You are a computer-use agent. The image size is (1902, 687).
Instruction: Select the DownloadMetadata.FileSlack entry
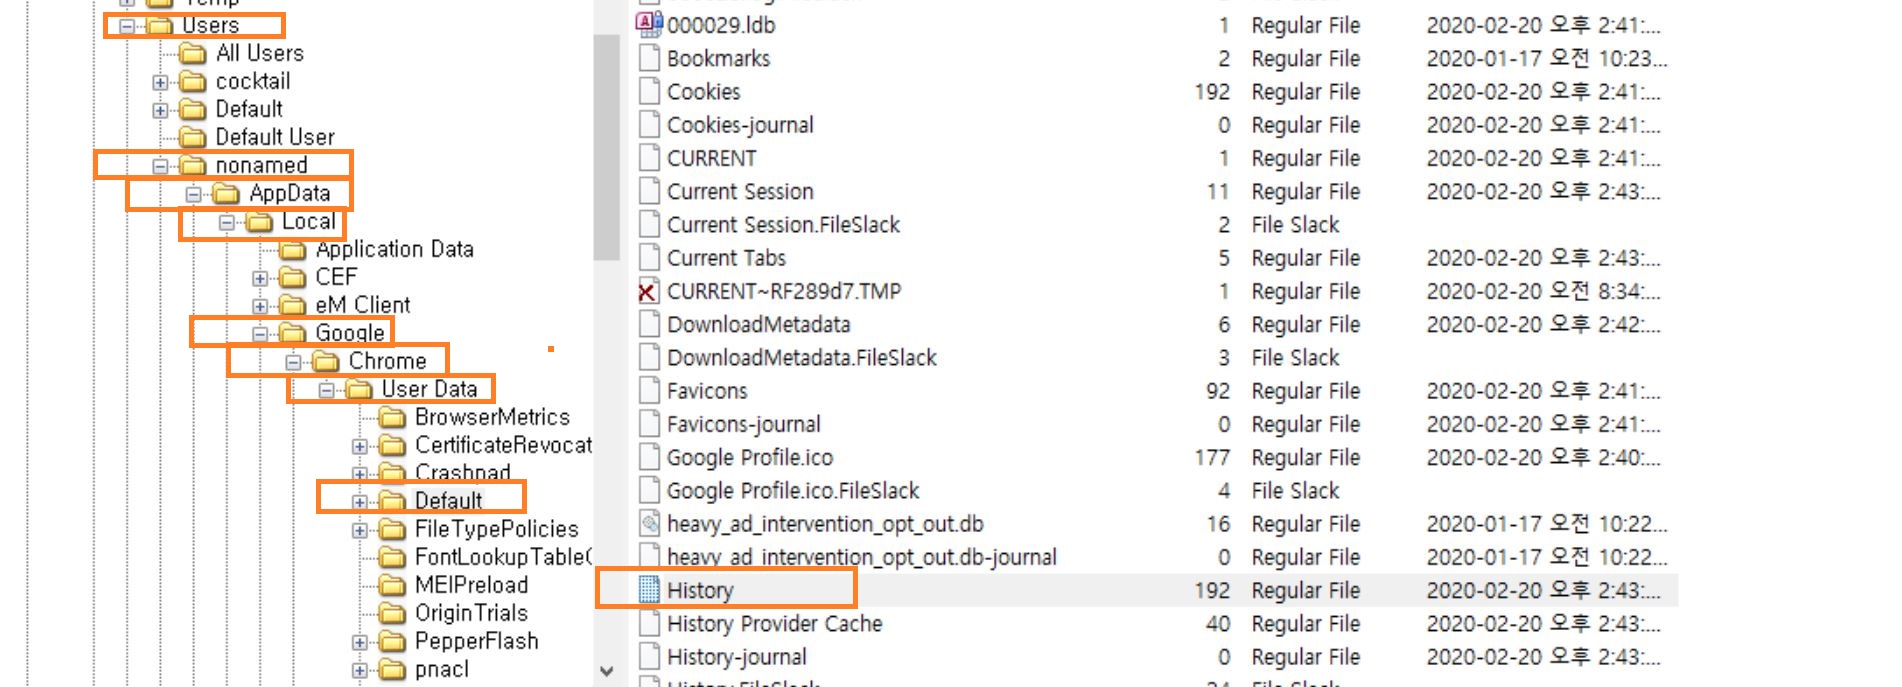coord(802,358)
